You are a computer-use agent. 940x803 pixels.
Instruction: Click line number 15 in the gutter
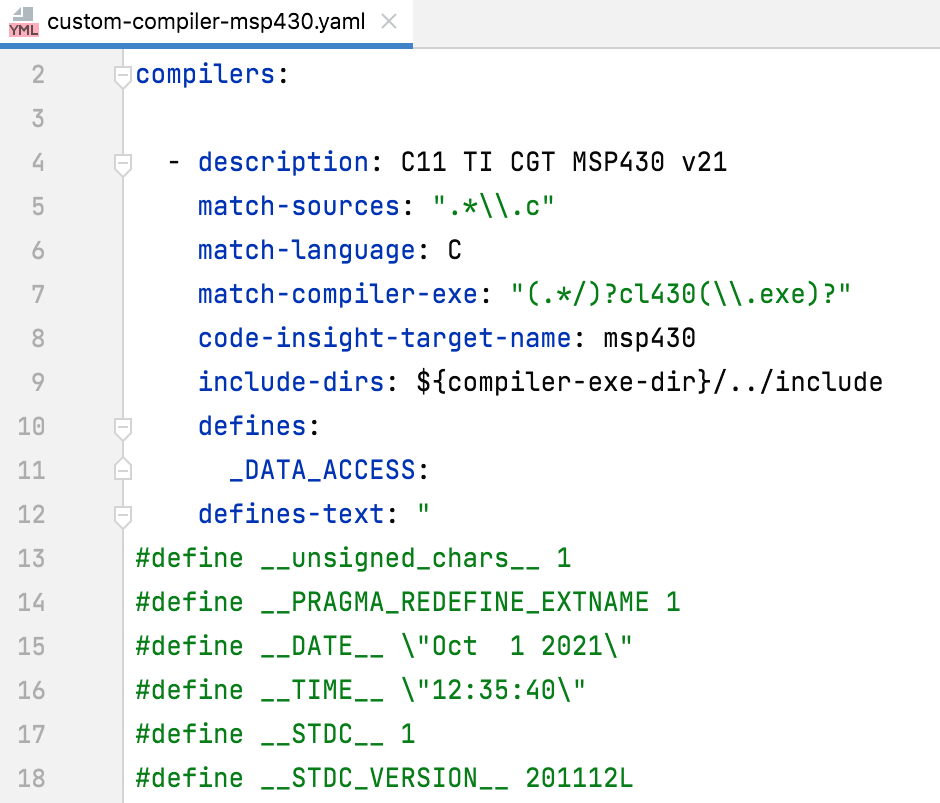pos(37,645)
